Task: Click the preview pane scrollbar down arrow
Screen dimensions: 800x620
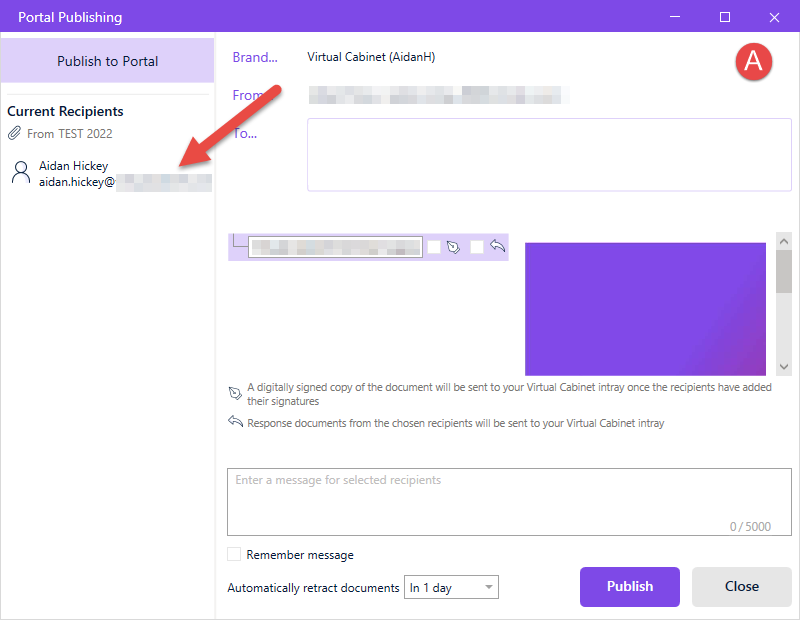Action: 784,367
